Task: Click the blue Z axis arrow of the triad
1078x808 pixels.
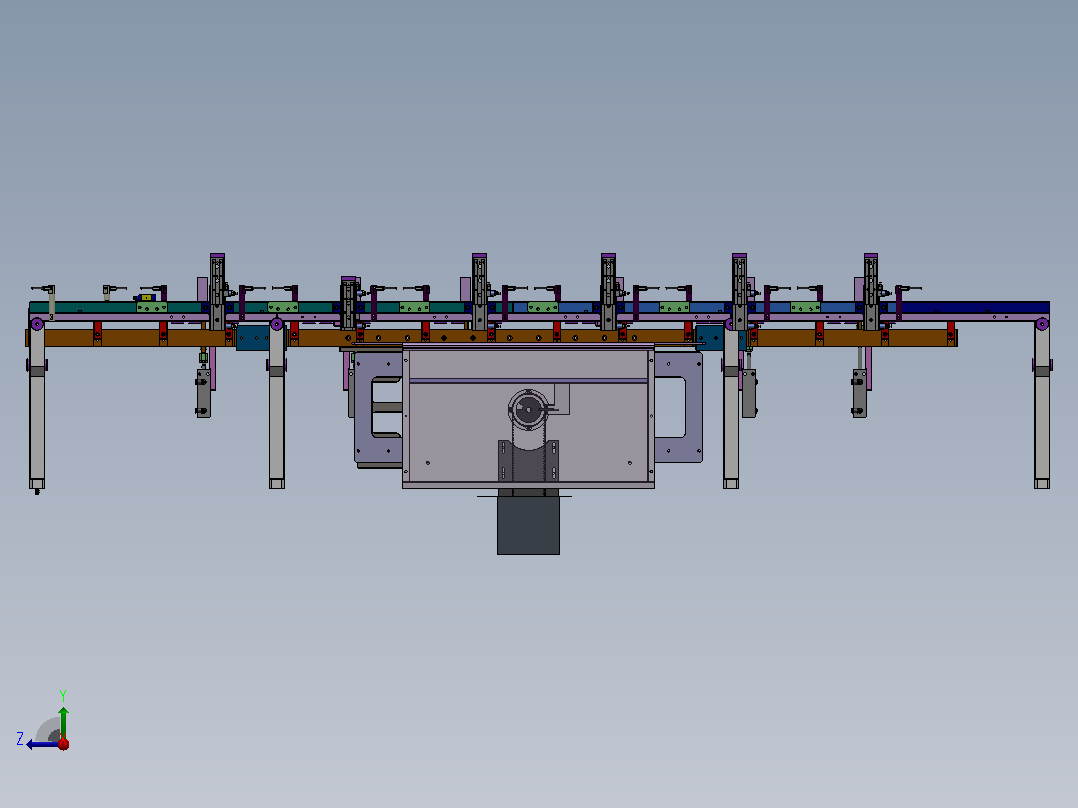Action: [x=41, y=744]
